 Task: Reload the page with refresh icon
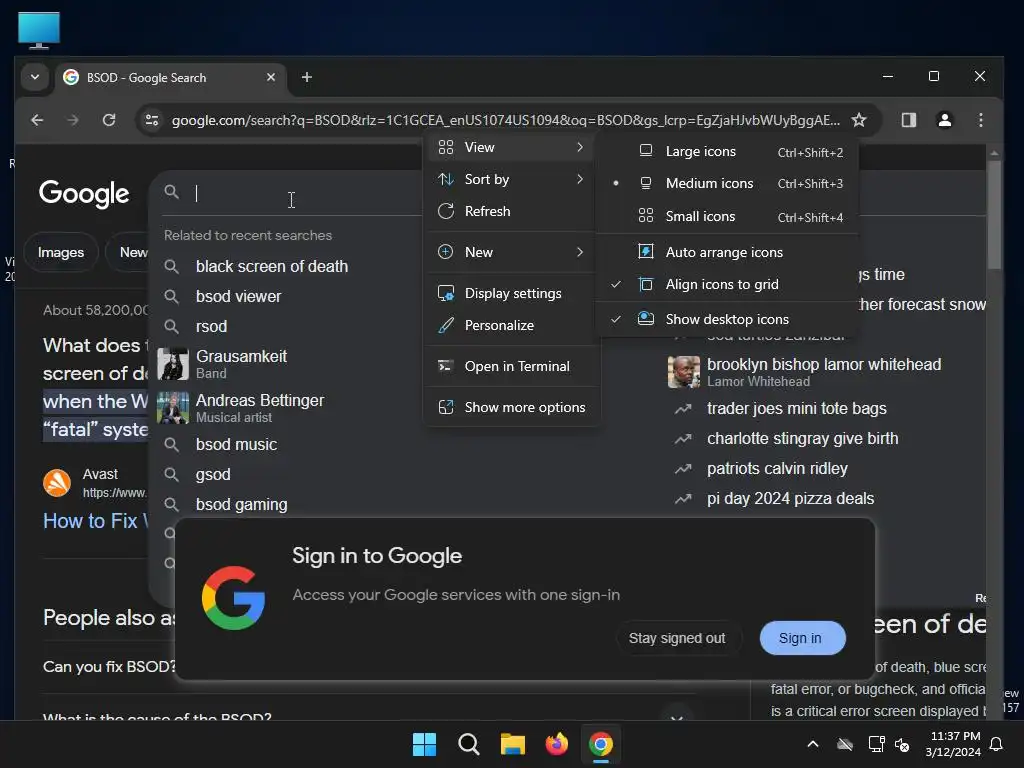109,120
